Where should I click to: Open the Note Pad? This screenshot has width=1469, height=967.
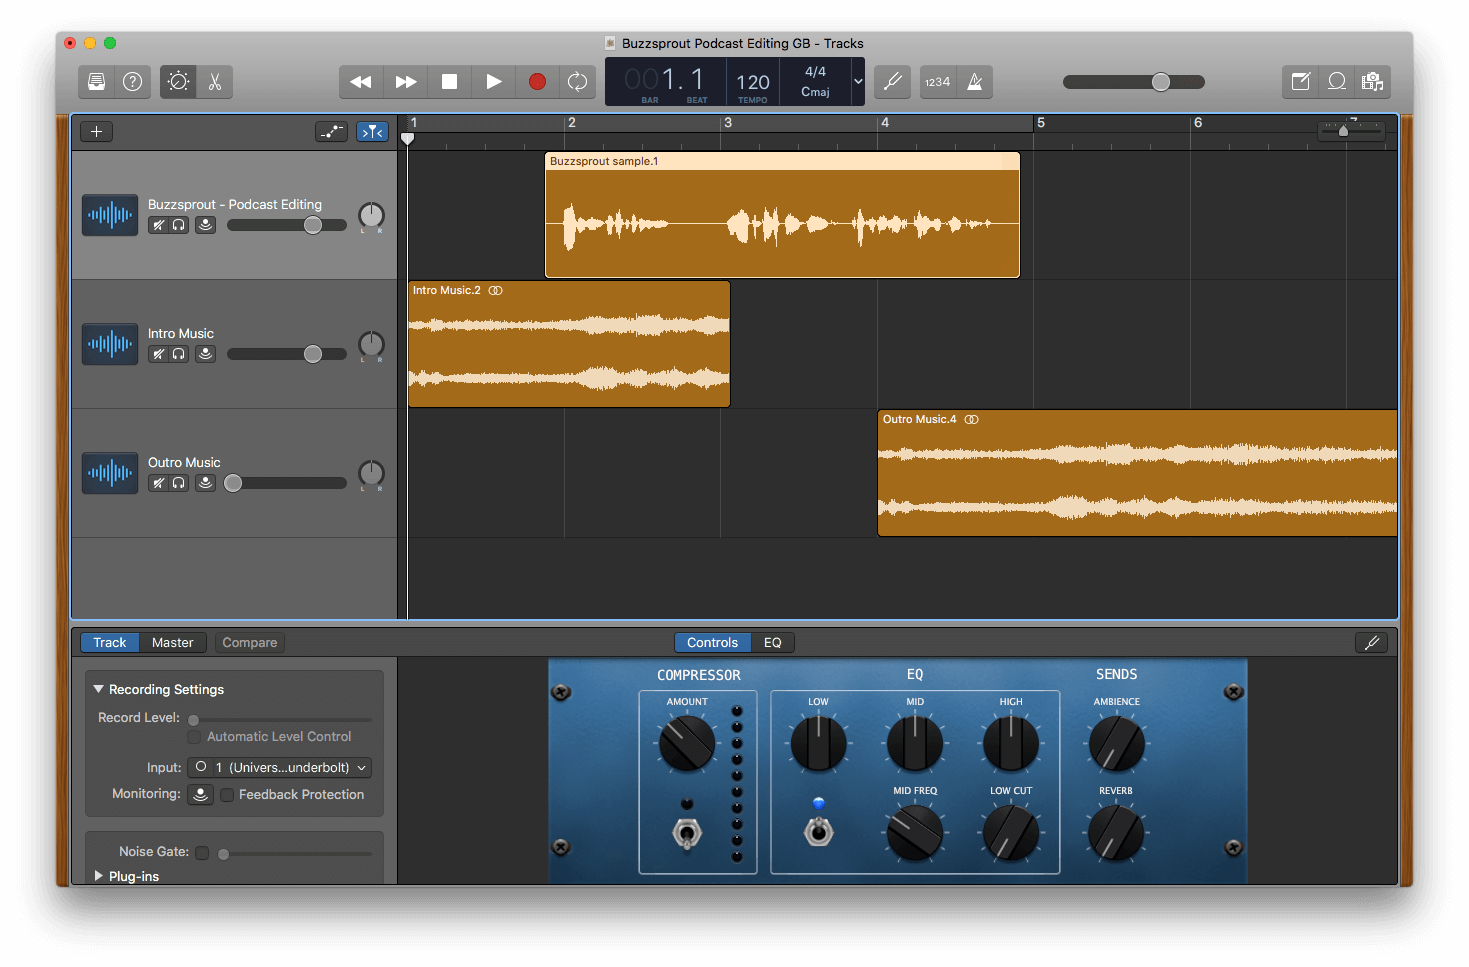(1300, 82)
